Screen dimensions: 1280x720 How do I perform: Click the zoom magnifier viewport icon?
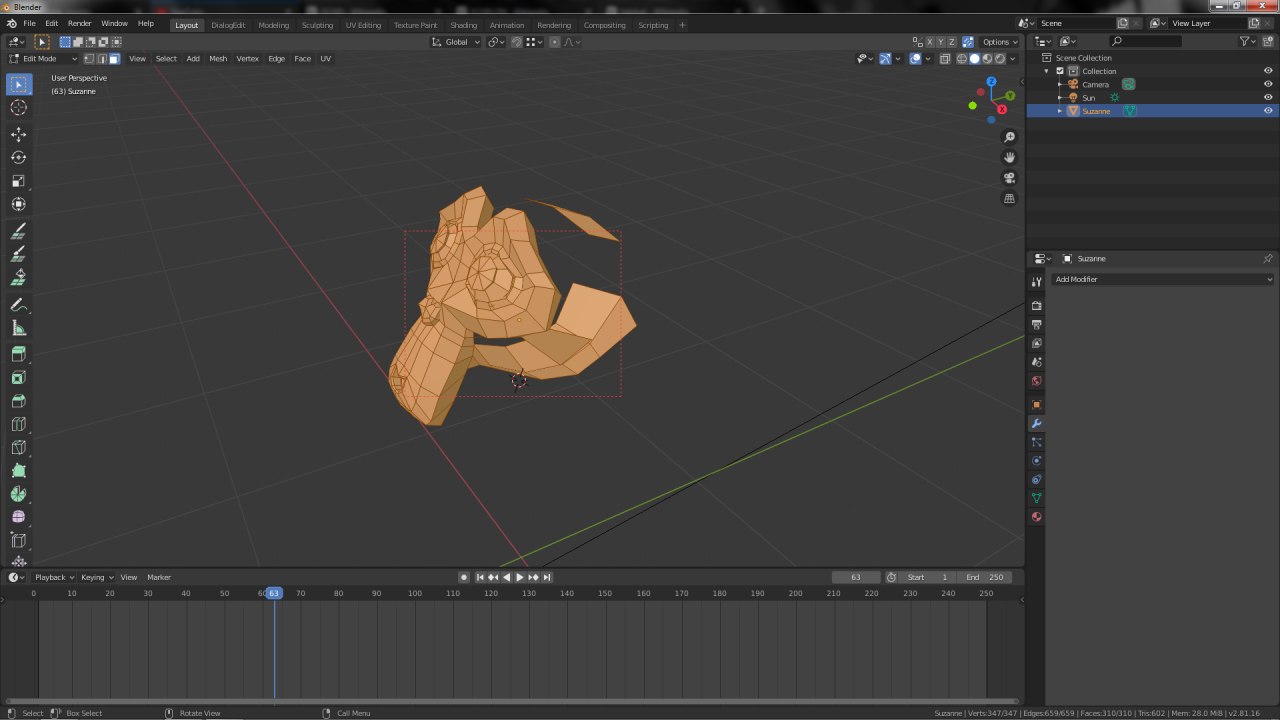coord(1009,137)
